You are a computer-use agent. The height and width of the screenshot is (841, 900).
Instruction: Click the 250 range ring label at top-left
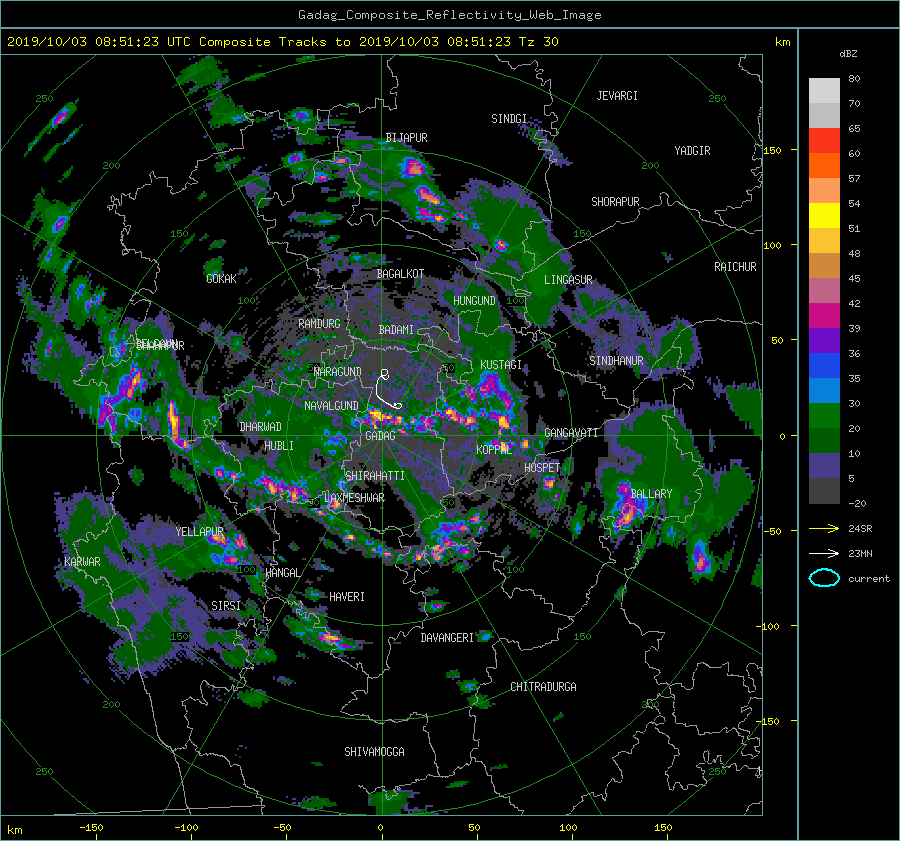[x=44, y=99]
